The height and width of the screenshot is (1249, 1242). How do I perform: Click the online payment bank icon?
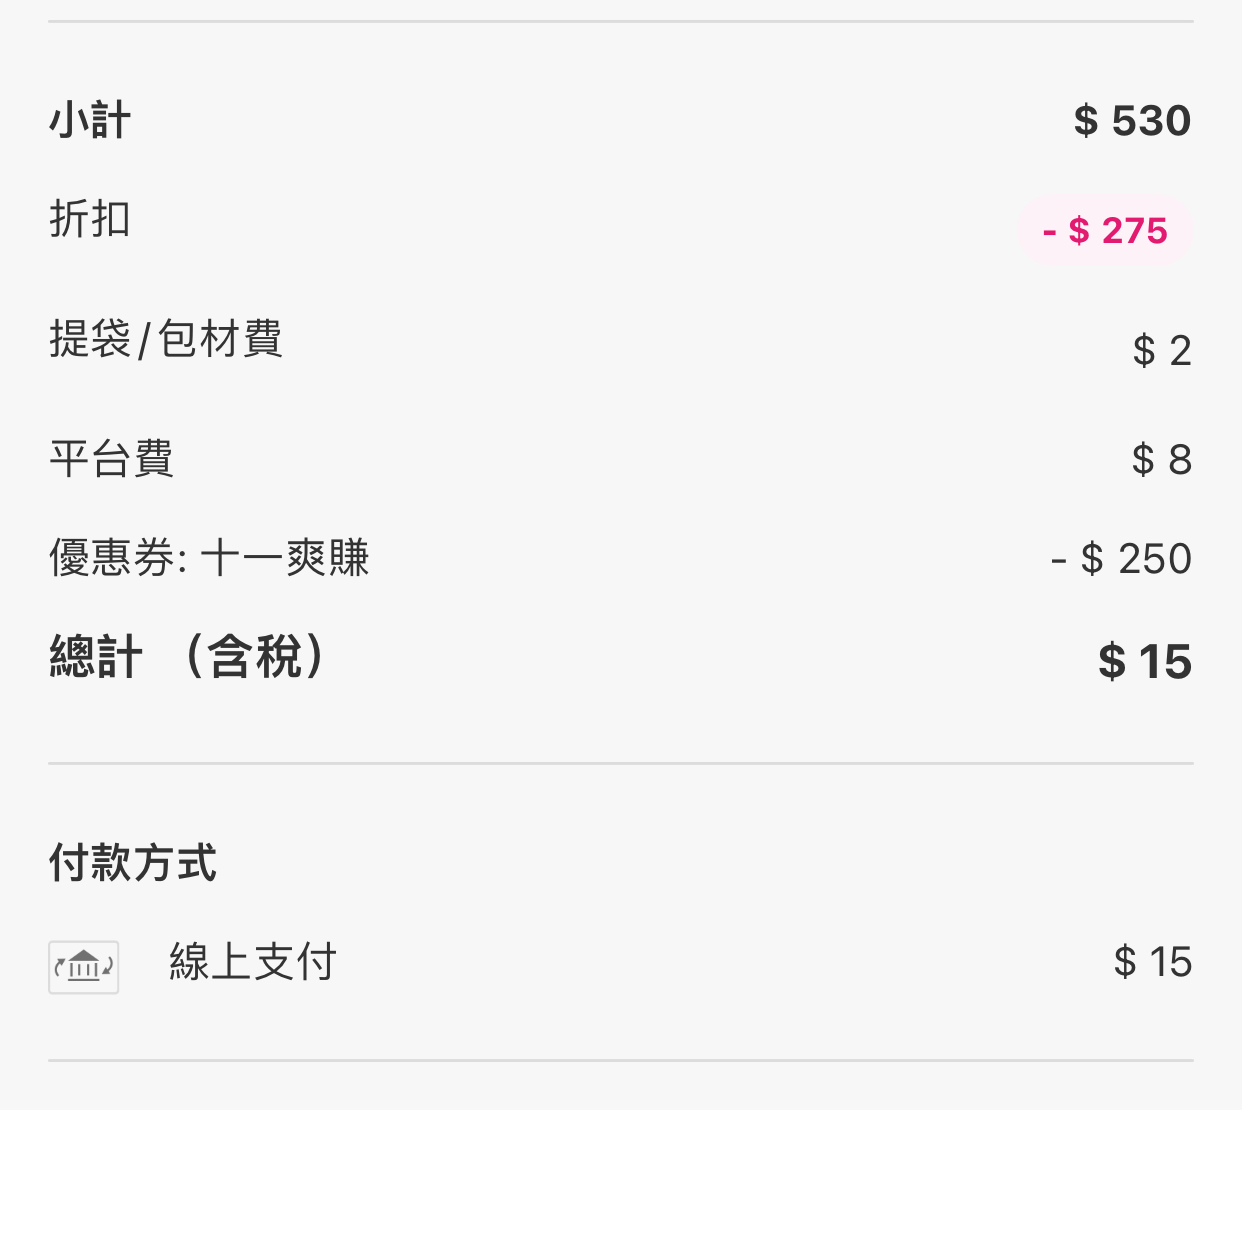pos(84,966)
